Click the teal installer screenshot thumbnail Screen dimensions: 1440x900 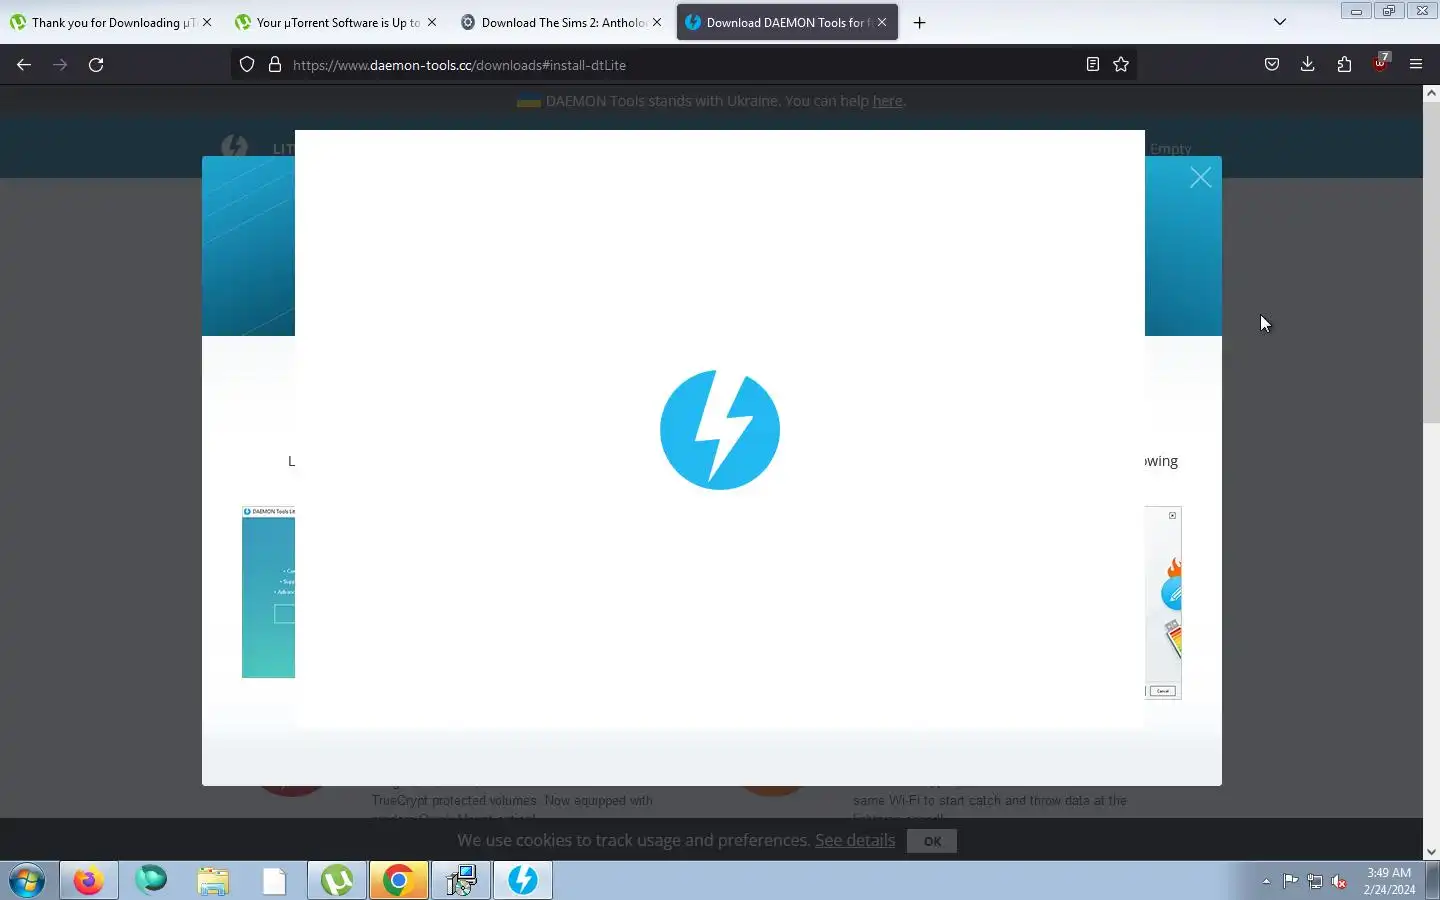(268, 592)
